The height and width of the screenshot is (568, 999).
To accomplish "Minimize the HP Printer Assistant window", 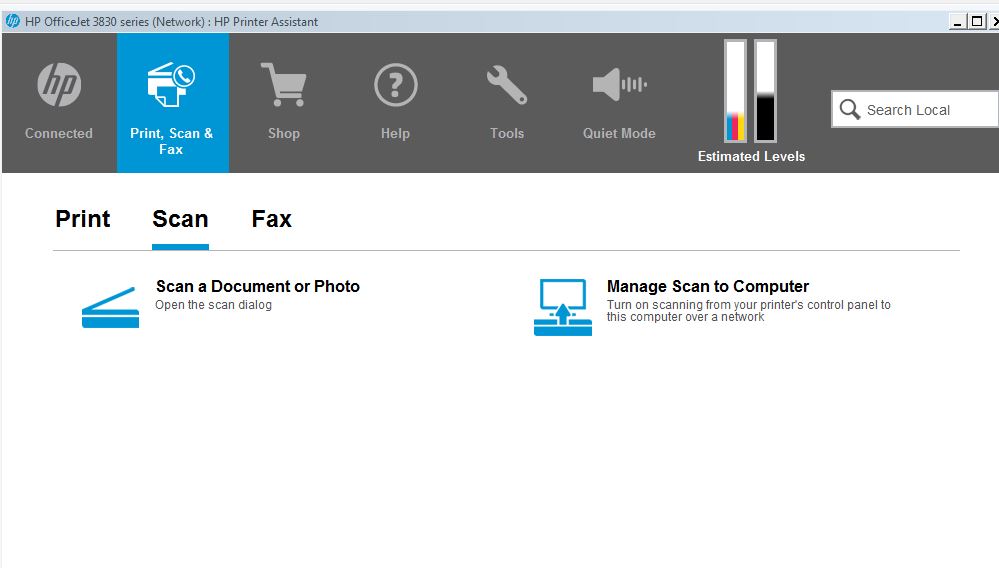I will [x=956, y=22].
